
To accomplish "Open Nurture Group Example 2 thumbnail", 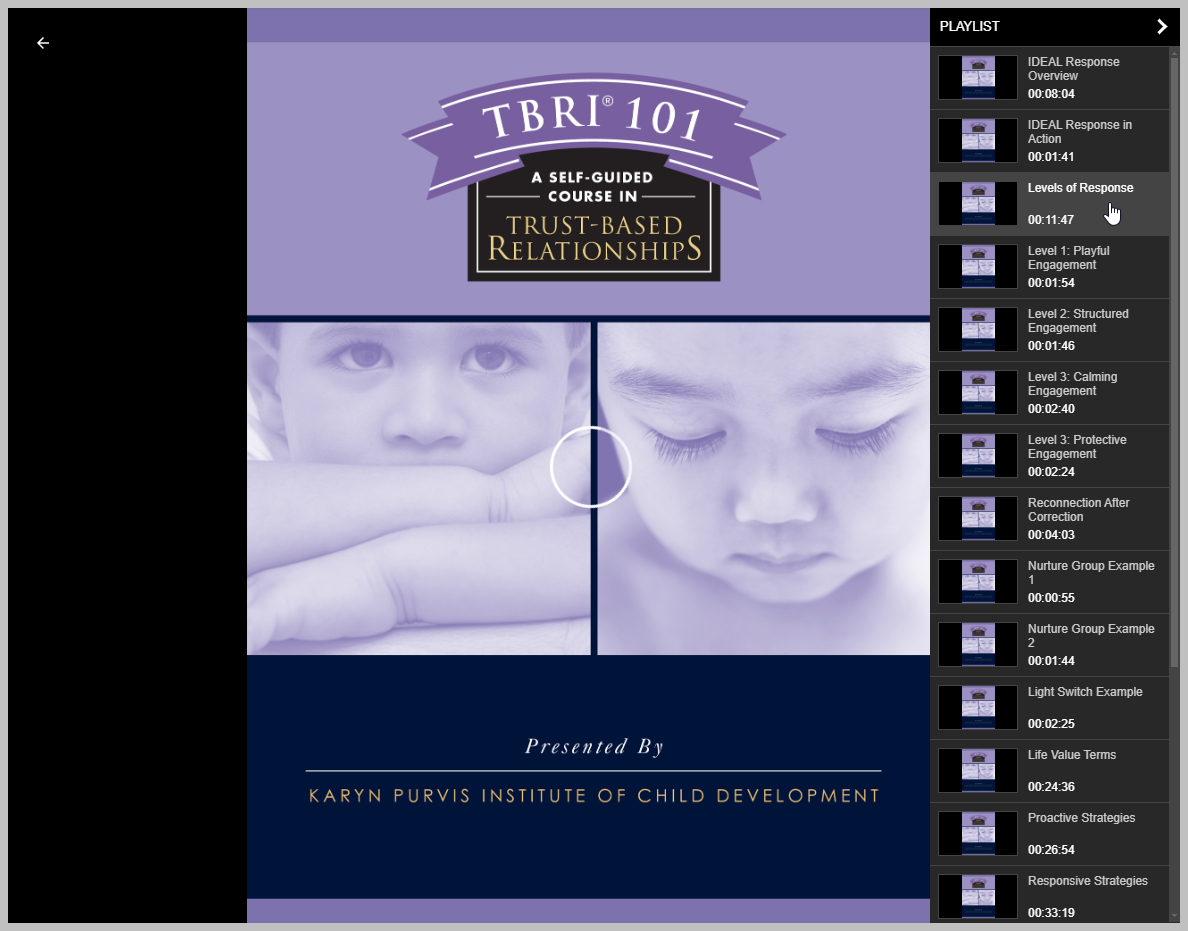I will [x=978, y=645].
